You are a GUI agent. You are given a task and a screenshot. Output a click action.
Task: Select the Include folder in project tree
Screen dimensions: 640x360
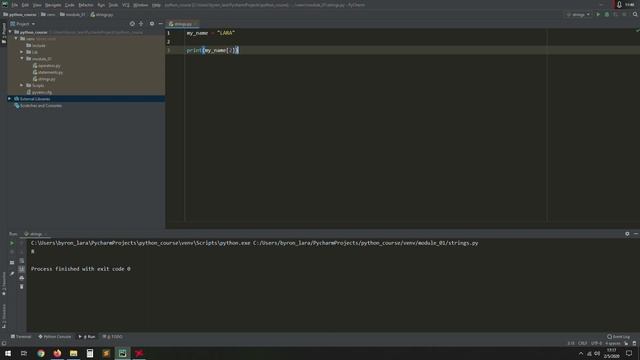[36, 45]
